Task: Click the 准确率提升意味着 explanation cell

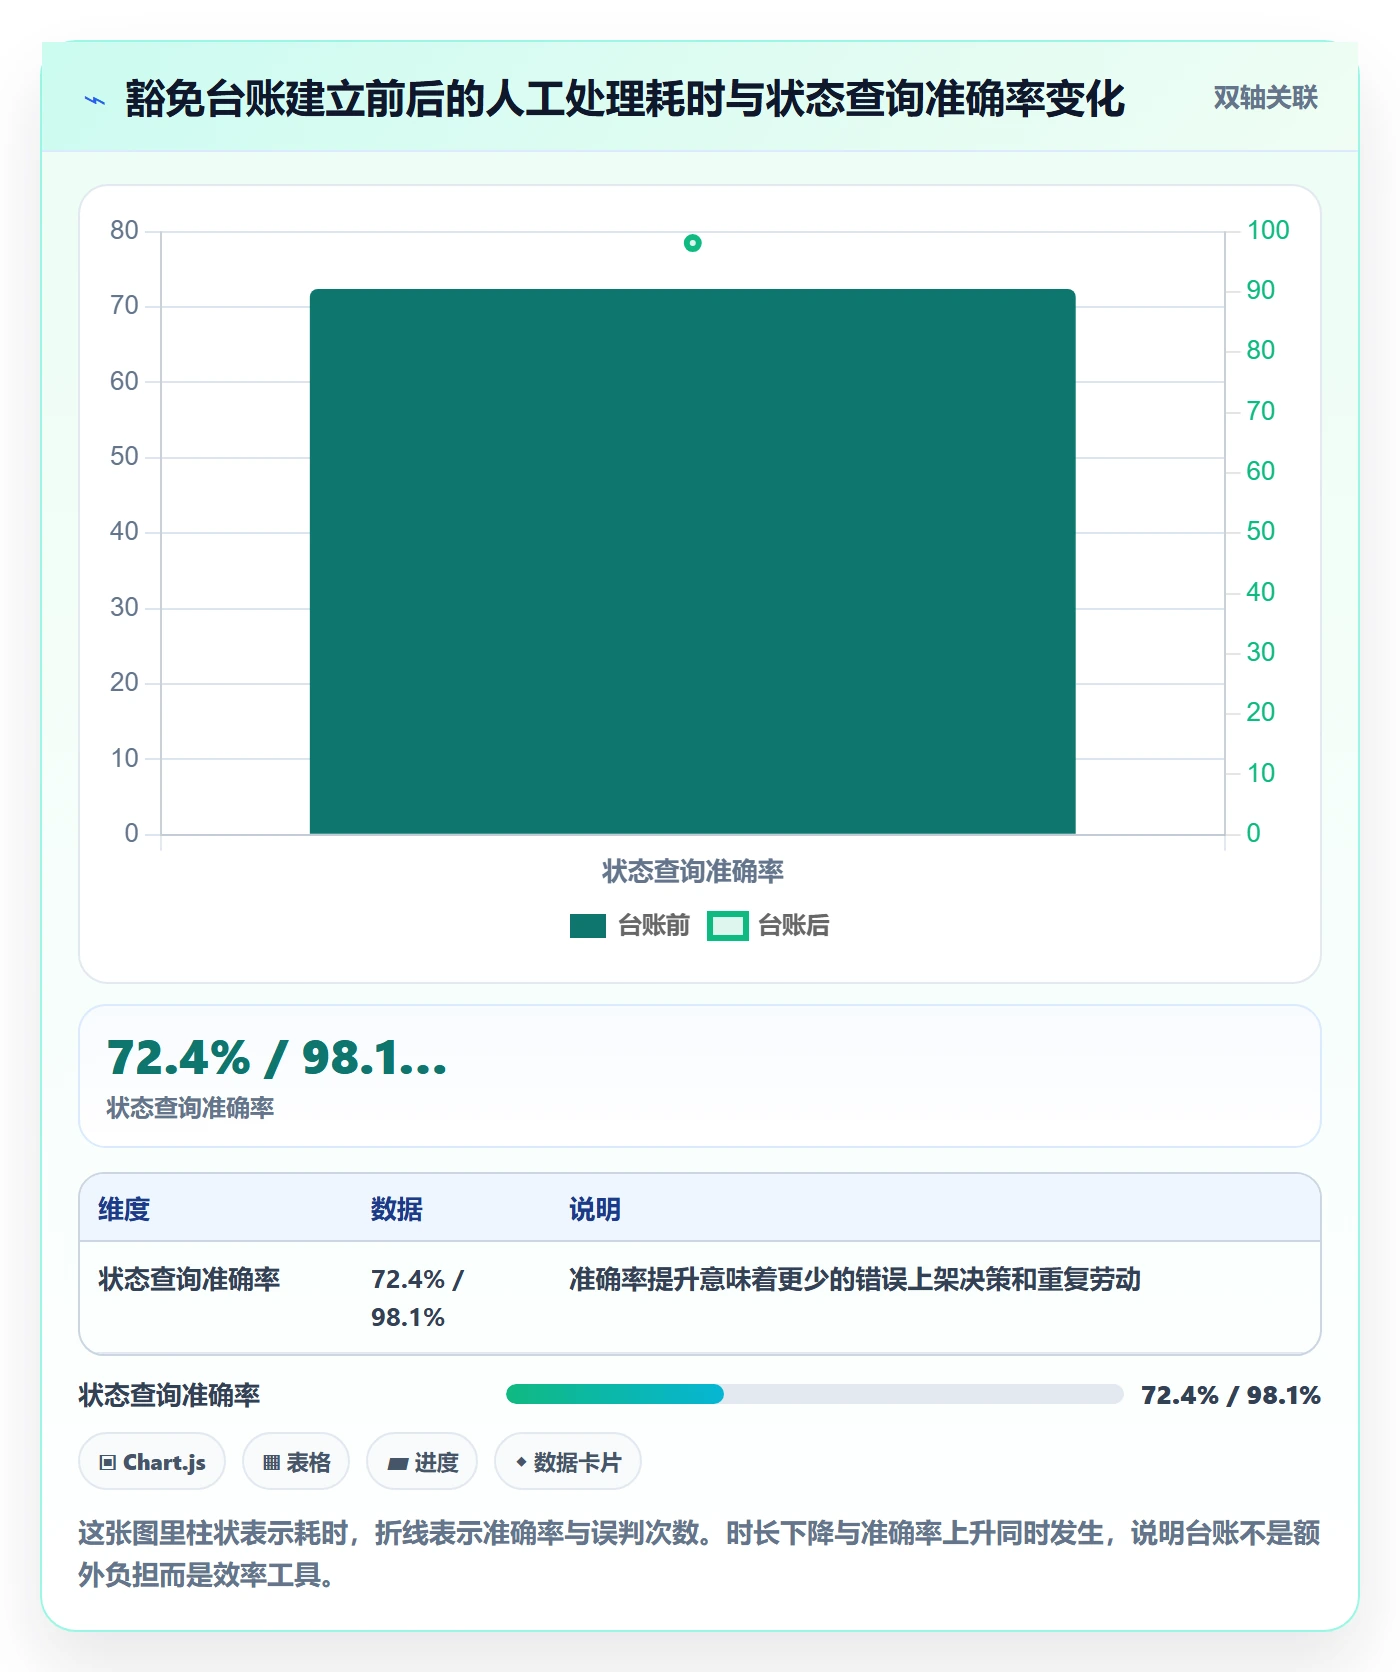Action: [855, 1279]
